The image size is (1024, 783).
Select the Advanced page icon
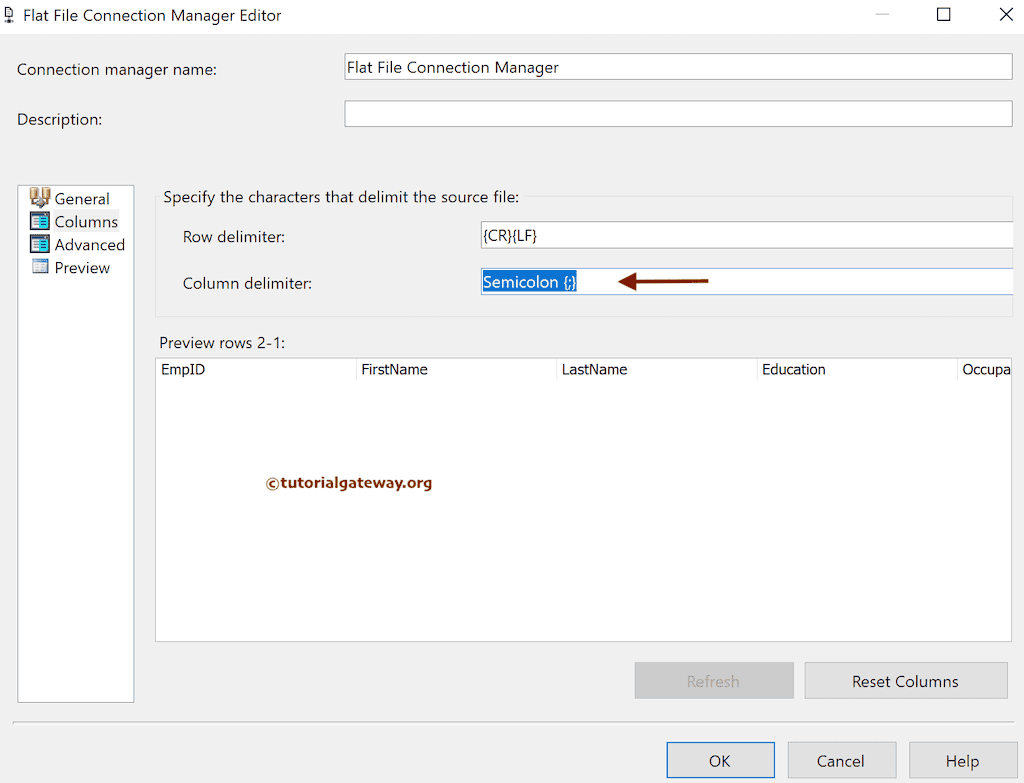click(42, 244)
